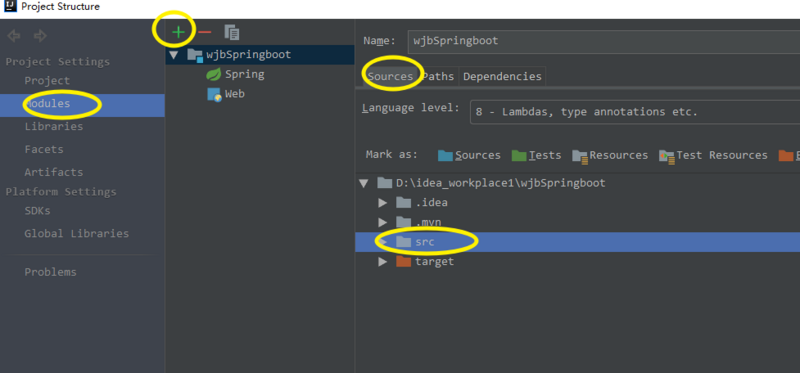Viewport: 800px width, 373px height.
Task: Mark as Test Resources button
Action: point(713,155)
